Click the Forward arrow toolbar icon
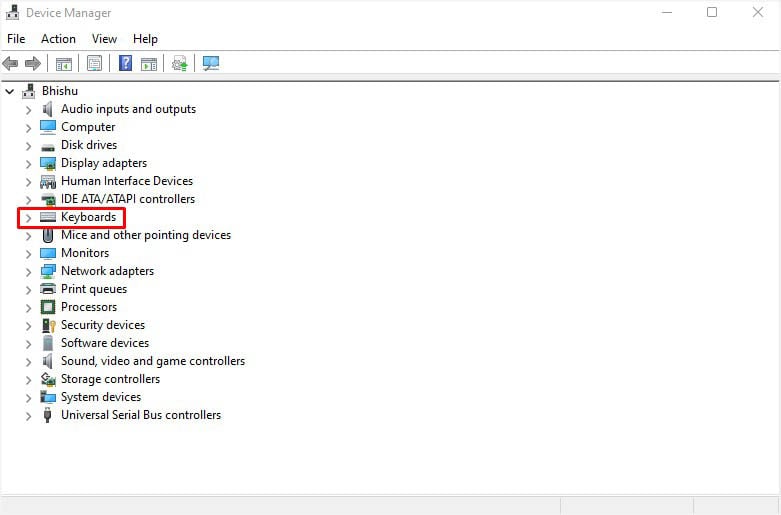 pyautogui.click(x=33, y=63)
